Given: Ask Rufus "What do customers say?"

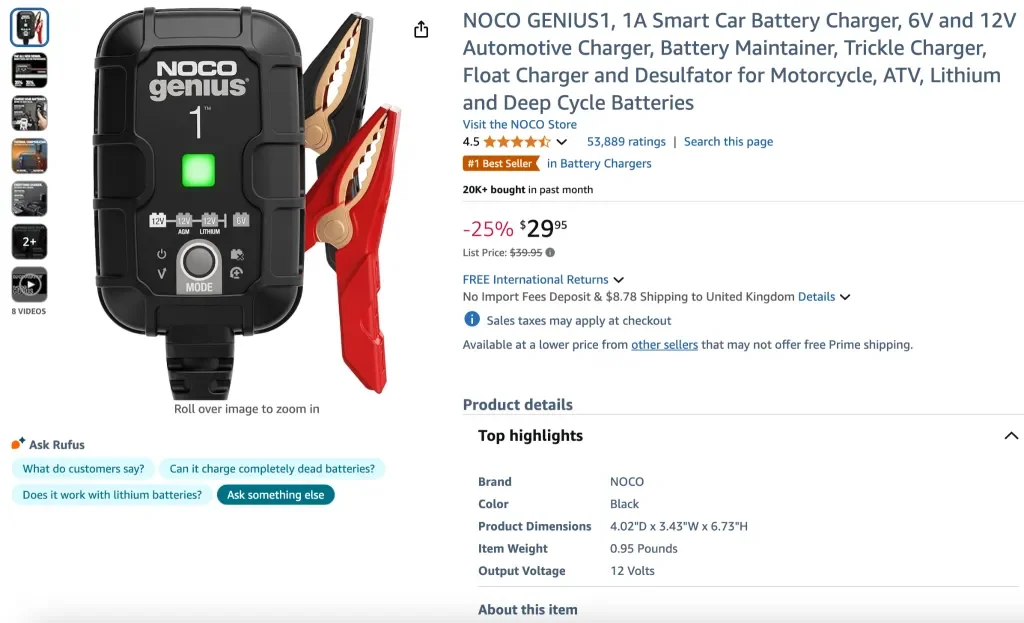Looking at the screenshot, I should (x=82, y=468).
